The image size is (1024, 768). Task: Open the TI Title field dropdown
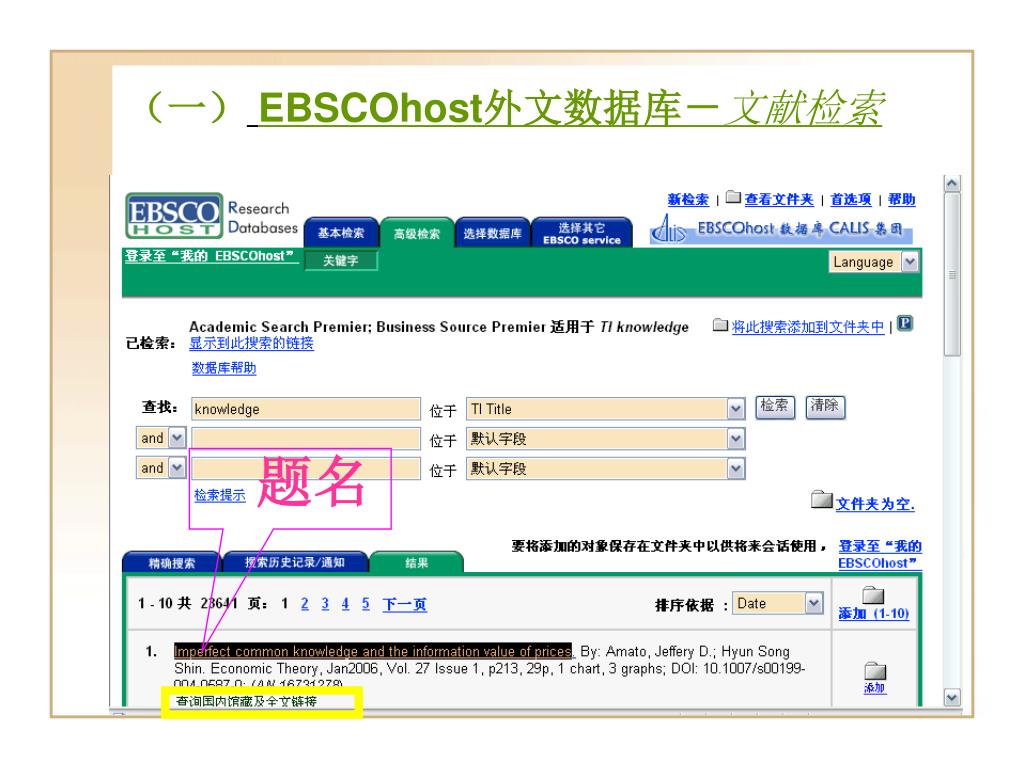(736, 409)
